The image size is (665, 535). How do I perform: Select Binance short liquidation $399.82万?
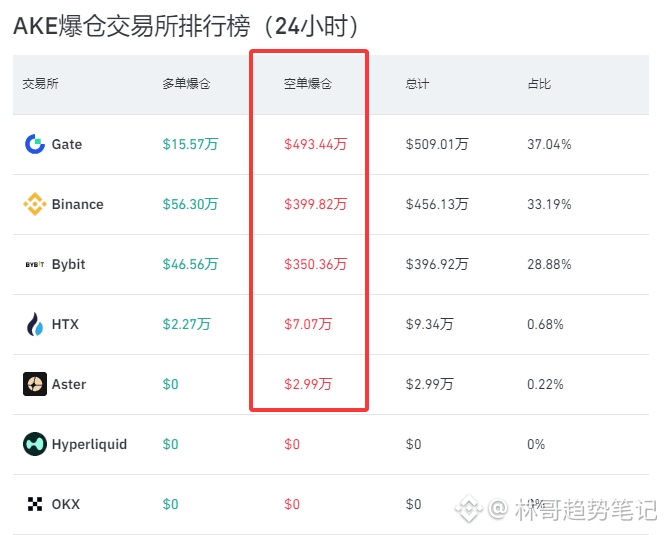tap(316, 204)
